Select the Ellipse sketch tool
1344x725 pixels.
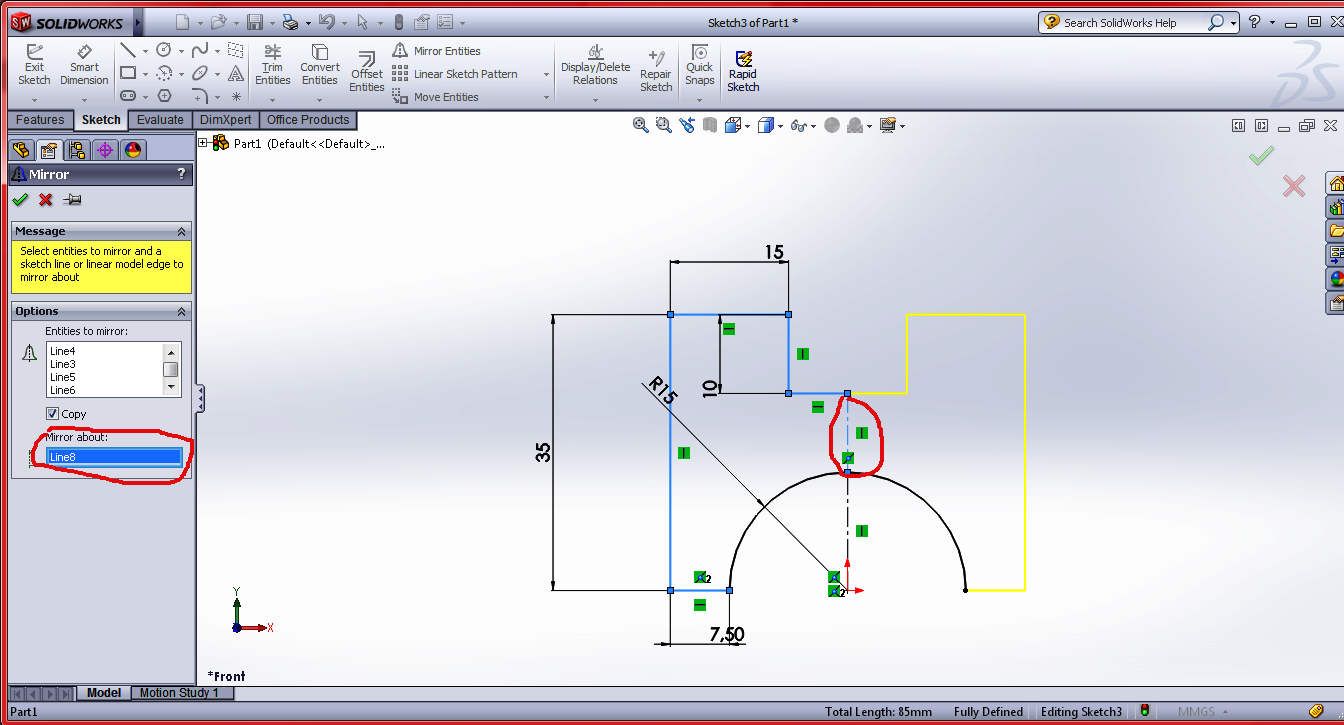pyautogui.click(x=200, y=73)
